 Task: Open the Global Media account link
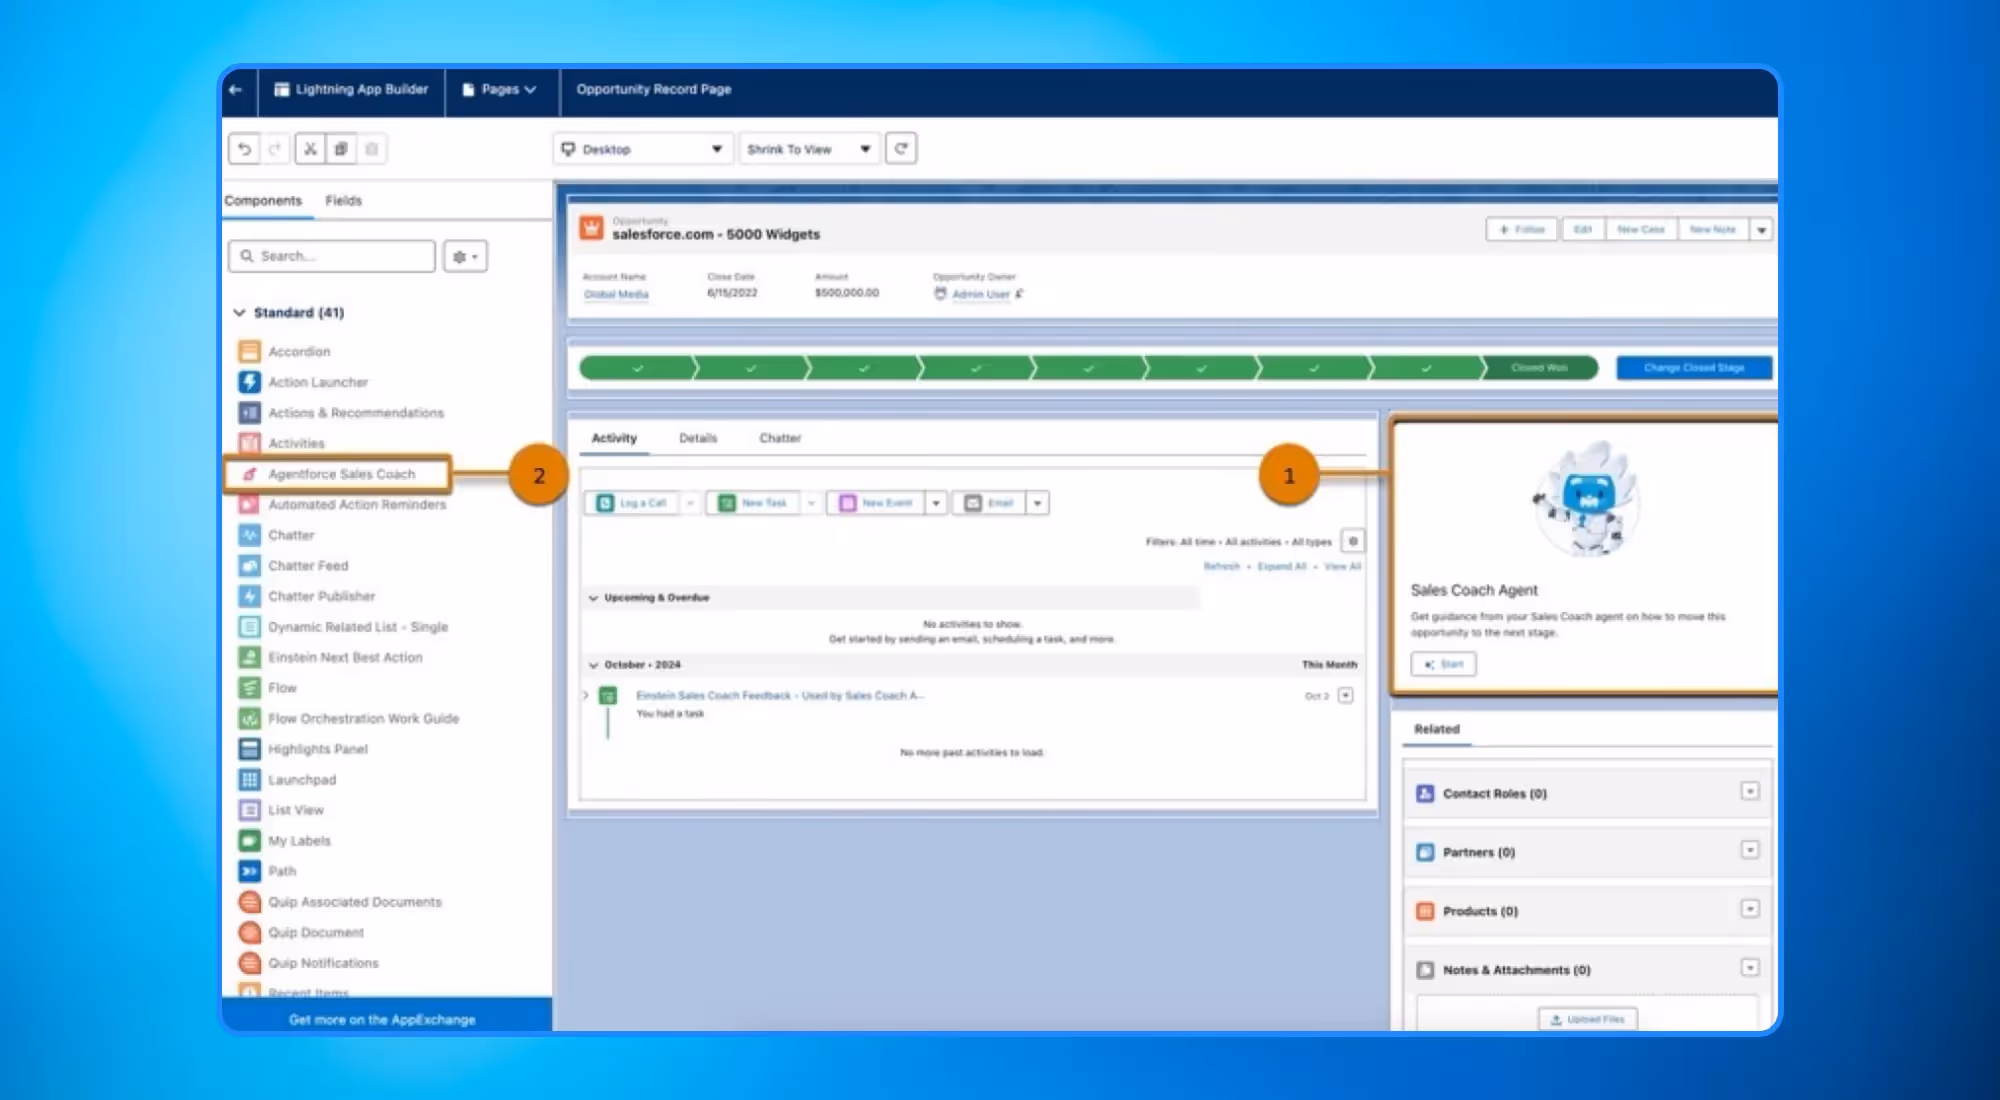point(616,295)
